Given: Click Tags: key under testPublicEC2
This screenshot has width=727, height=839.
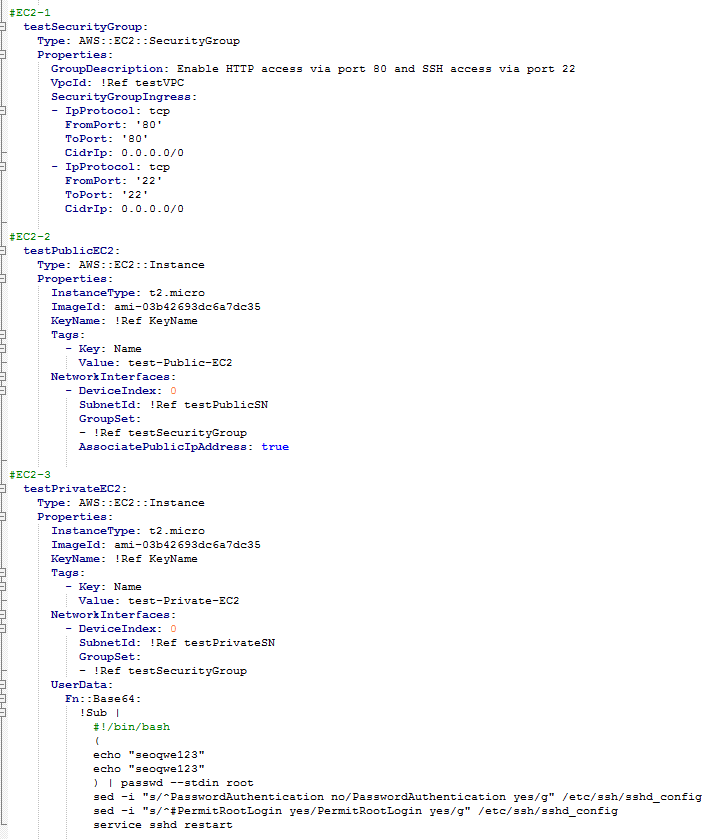Looking at the screenshot, I should tap(68, 335).
